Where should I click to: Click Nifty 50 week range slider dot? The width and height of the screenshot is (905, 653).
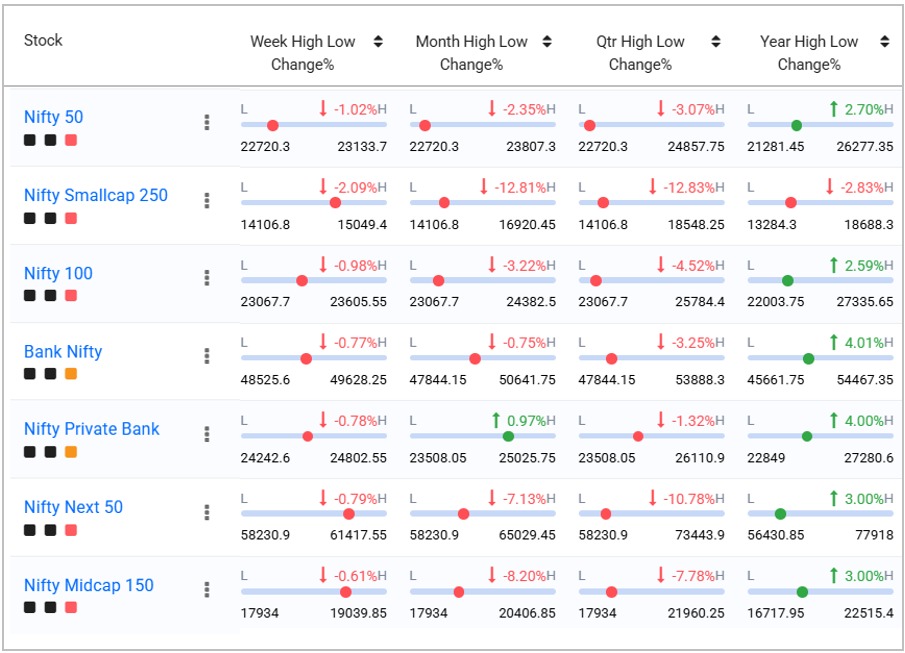[x=273, y=125]
